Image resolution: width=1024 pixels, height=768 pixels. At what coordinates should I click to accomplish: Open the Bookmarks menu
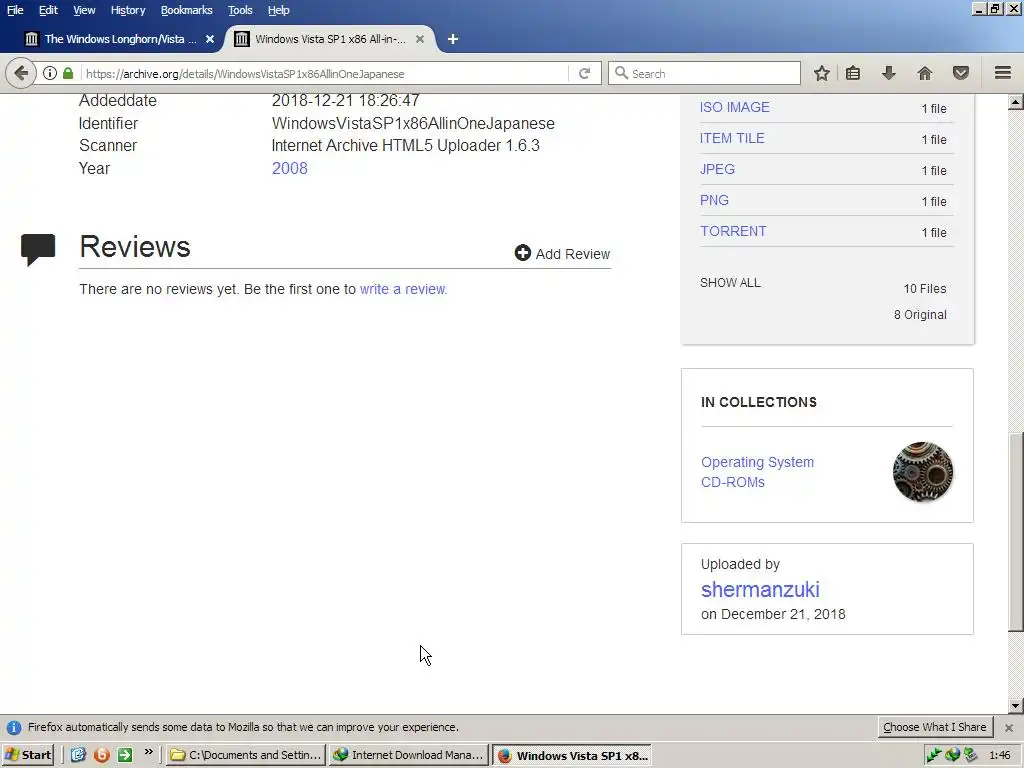coord(186,10)
